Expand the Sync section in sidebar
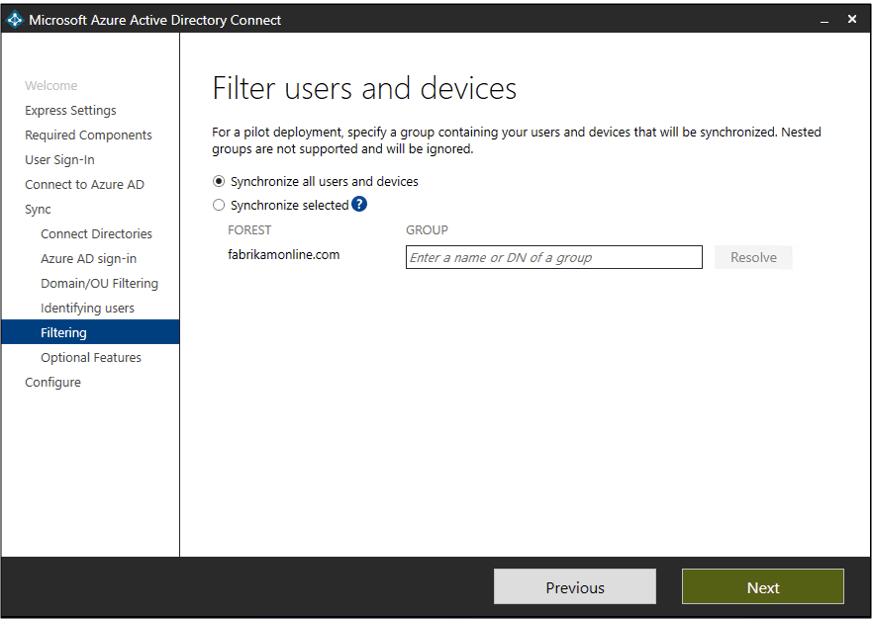This screenshot has height=622, width=875. (x=38, y=210)
